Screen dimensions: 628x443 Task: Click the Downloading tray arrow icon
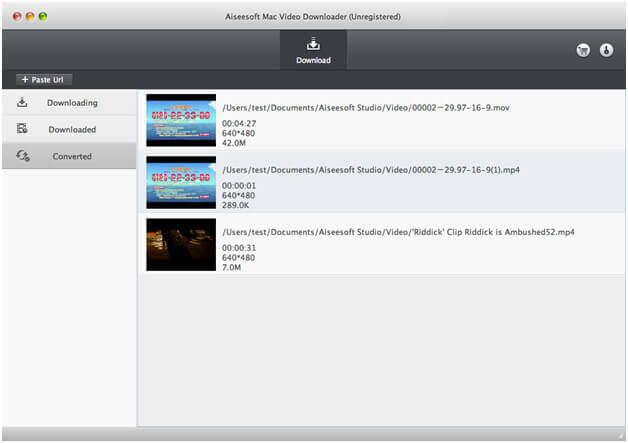tap(22, 103)
